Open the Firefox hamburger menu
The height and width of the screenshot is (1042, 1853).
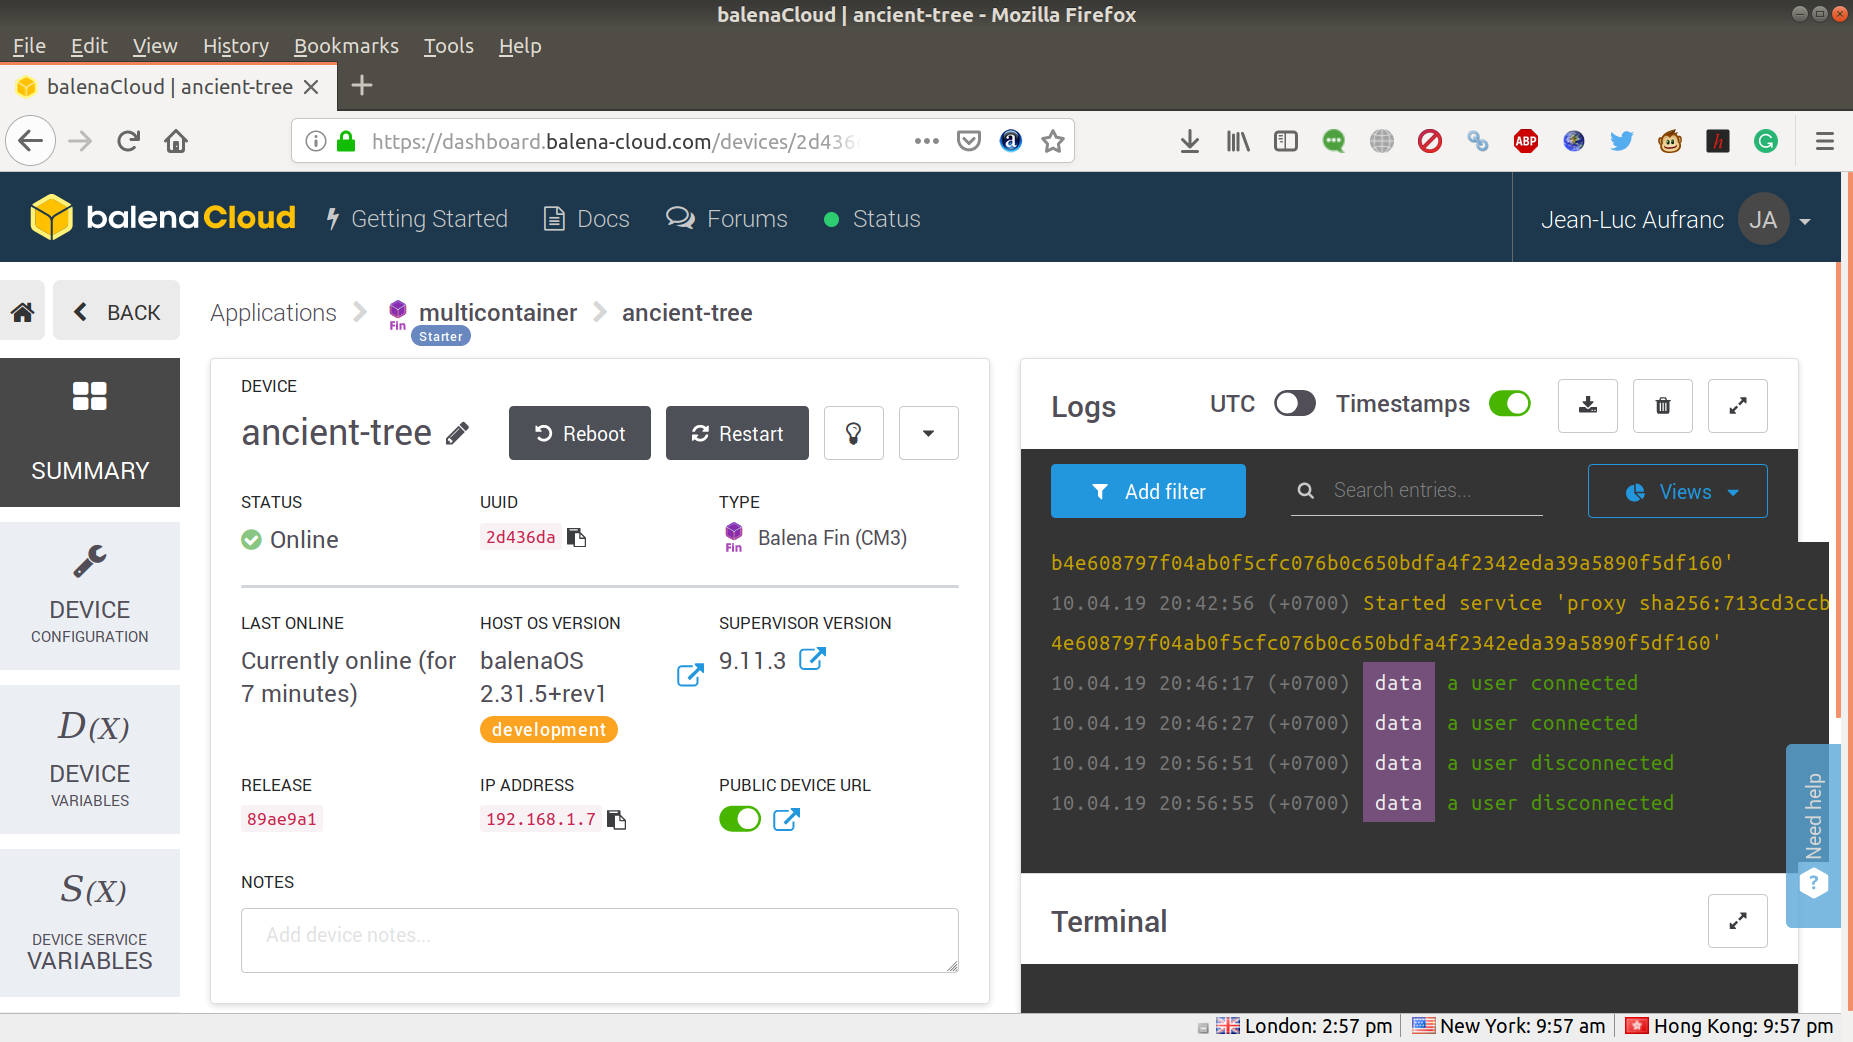point(1825,141)
